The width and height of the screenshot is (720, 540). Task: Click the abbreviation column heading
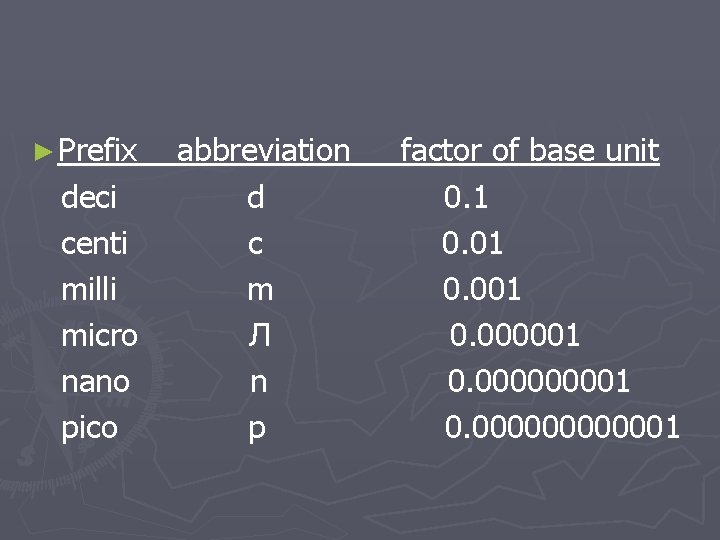coord(264,150)
